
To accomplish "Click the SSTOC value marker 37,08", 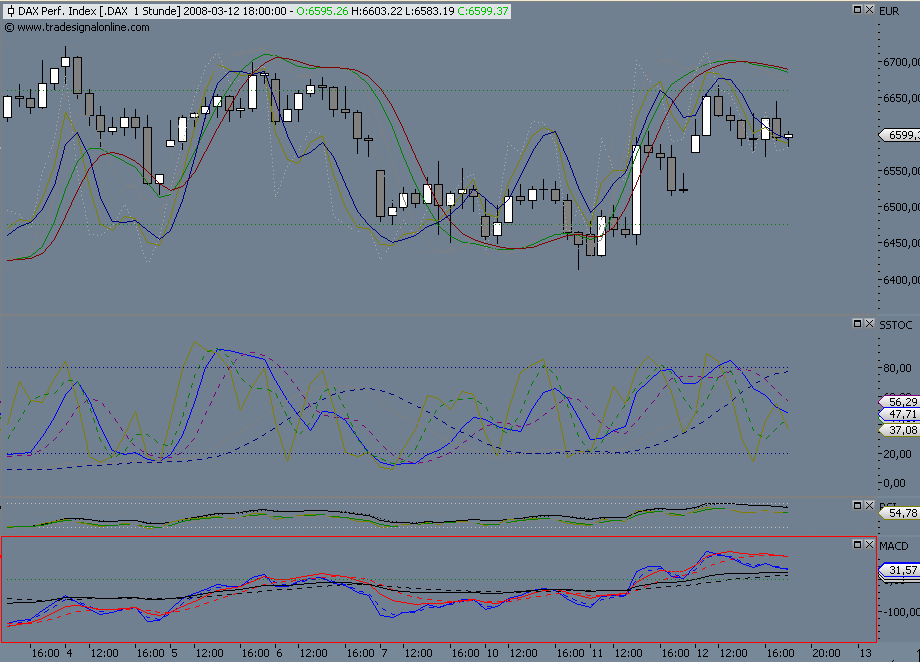I will point(901,430).
